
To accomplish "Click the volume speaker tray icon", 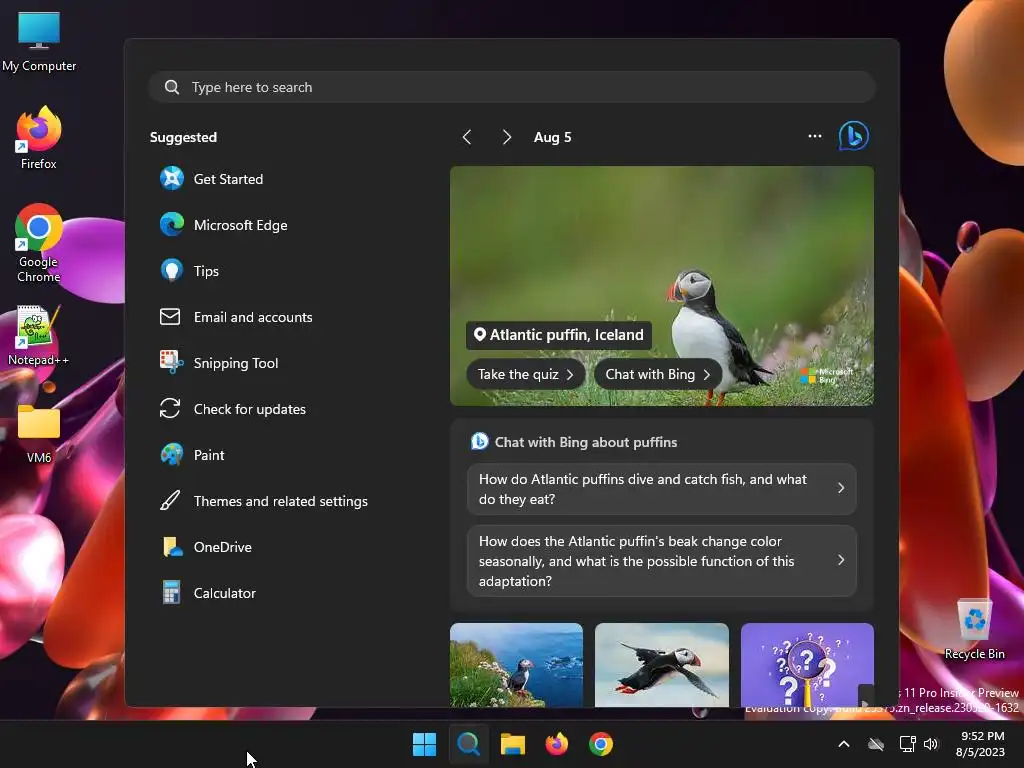I will (931, 744).
